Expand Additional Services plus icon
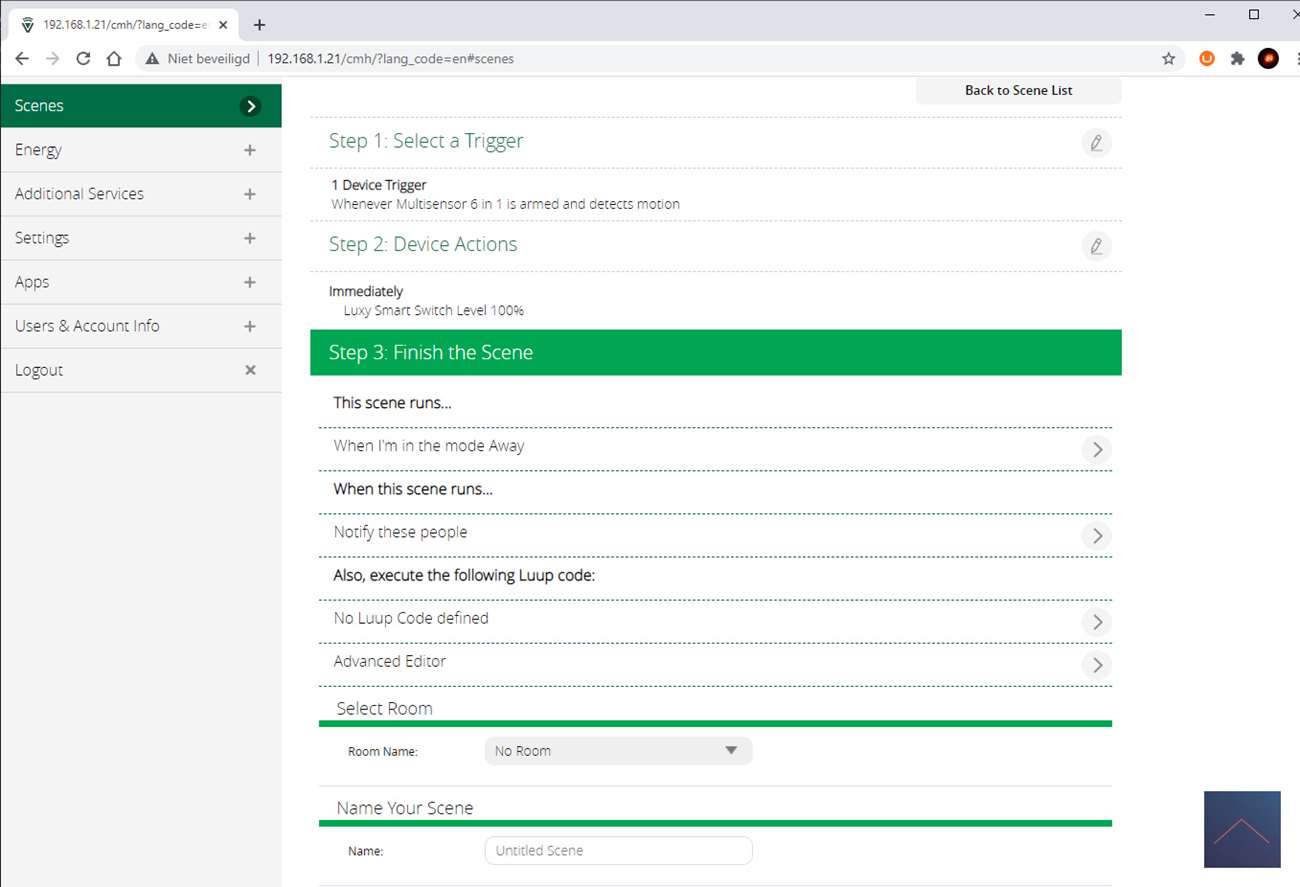Image resolution: width=1300 pixels, height=887 pixels. 250,194
